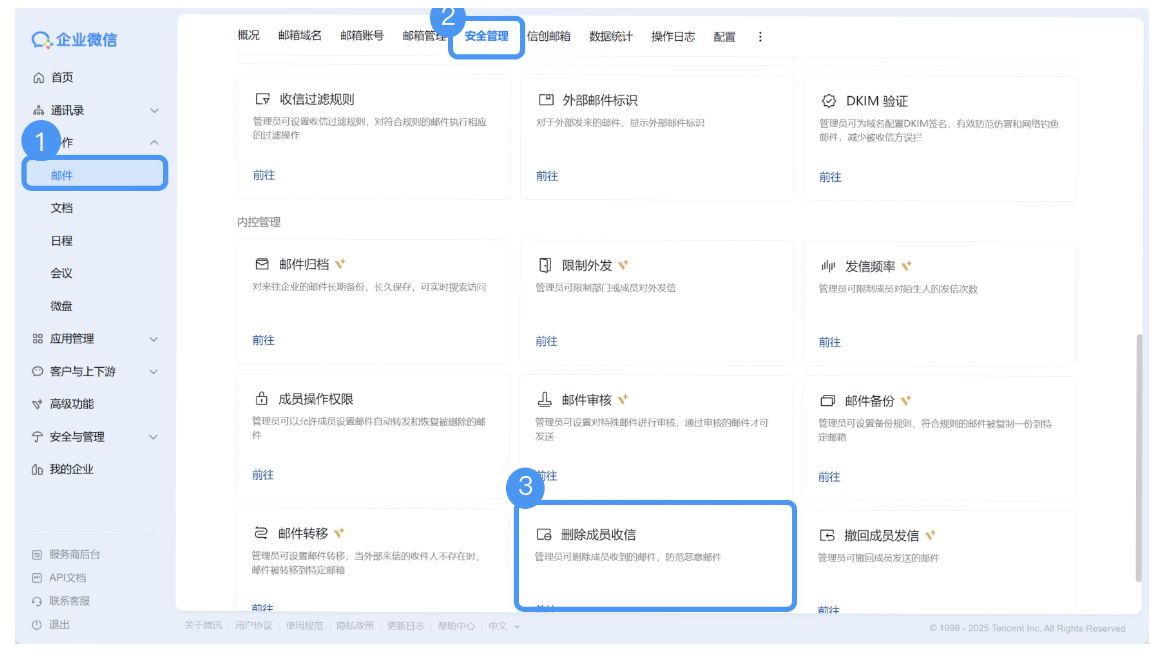Open the 隐私政策 footer link
This screenshot has height=650, width=1155.
coord(355,626)
